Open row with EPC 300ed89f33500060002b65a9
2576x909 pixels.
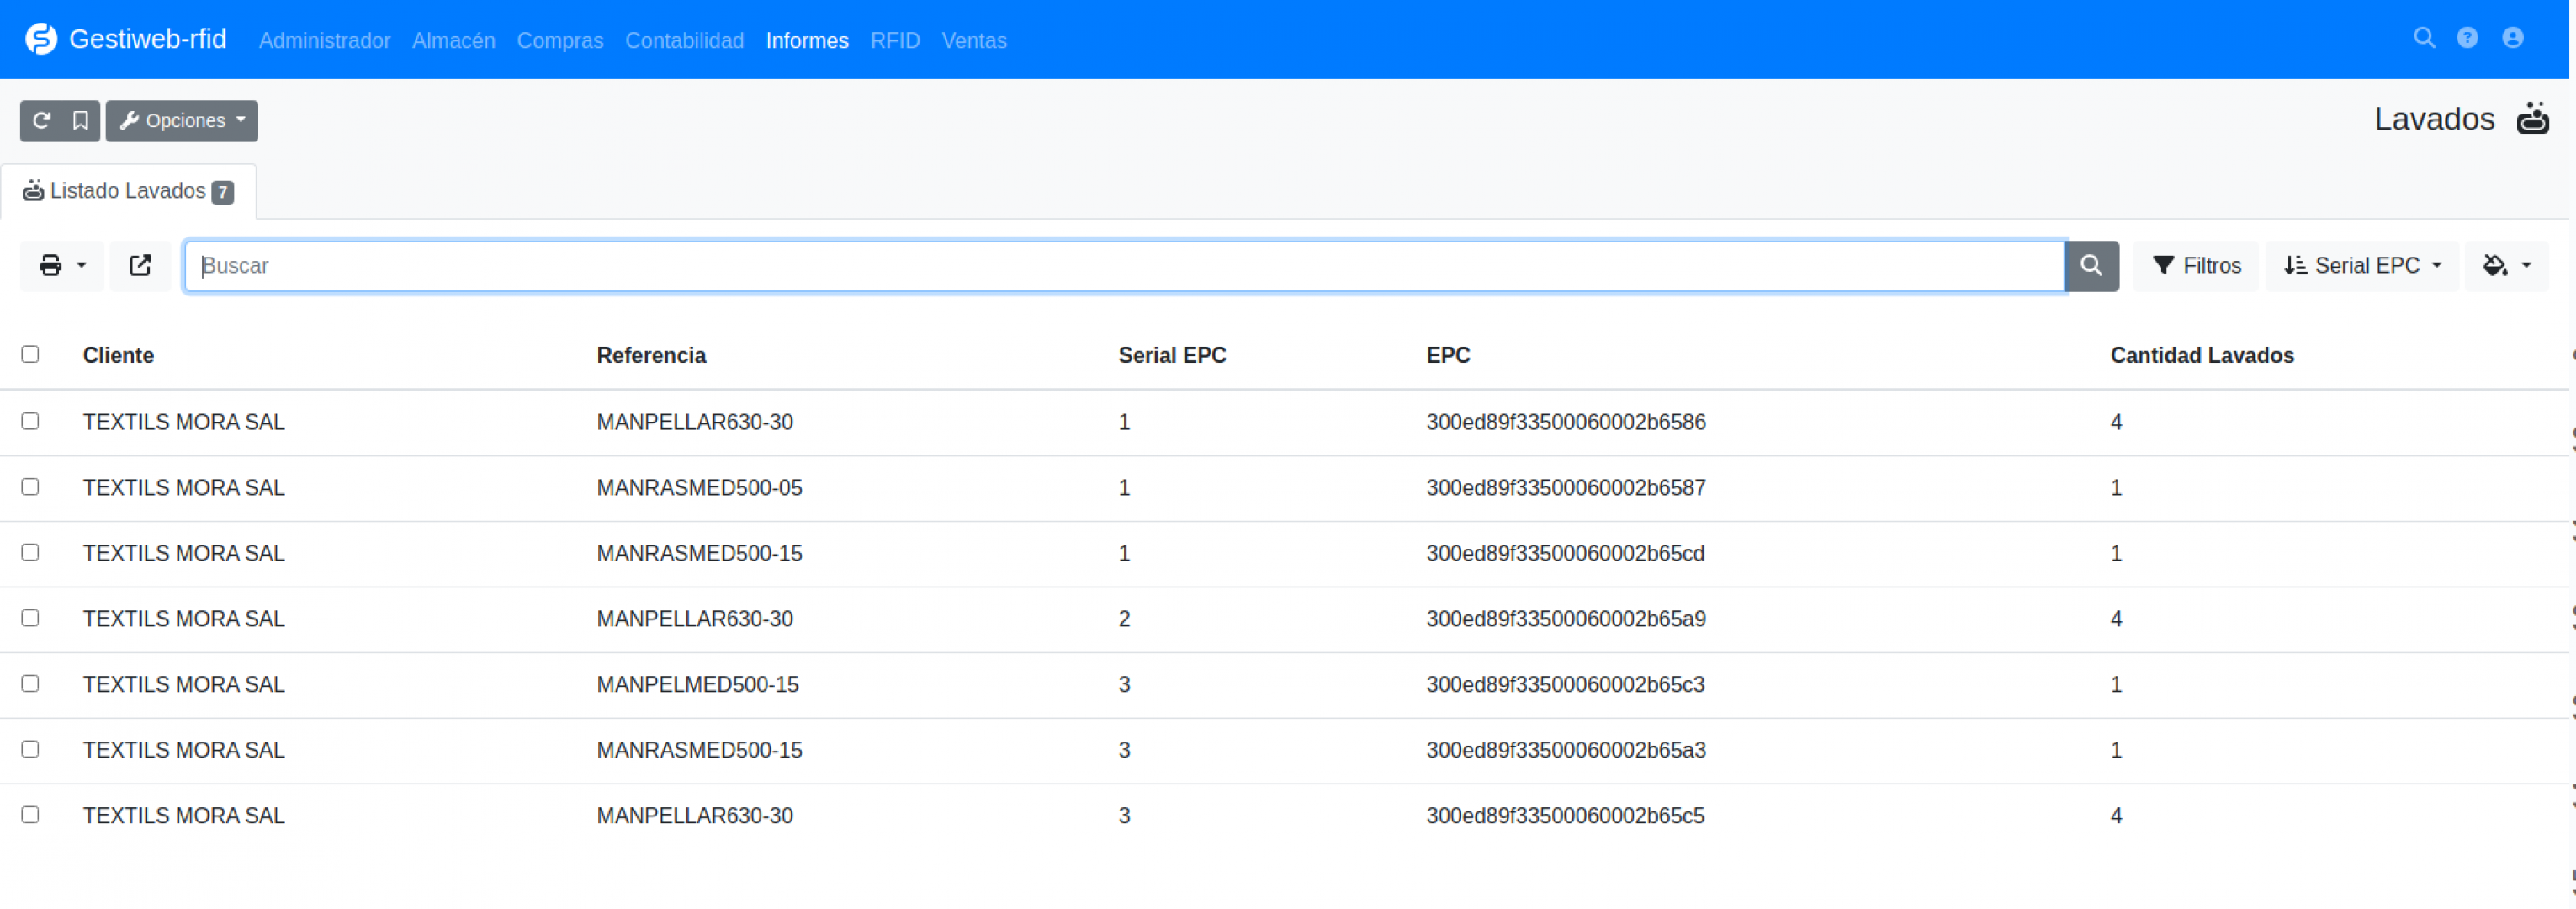[x=1284, y=619]
